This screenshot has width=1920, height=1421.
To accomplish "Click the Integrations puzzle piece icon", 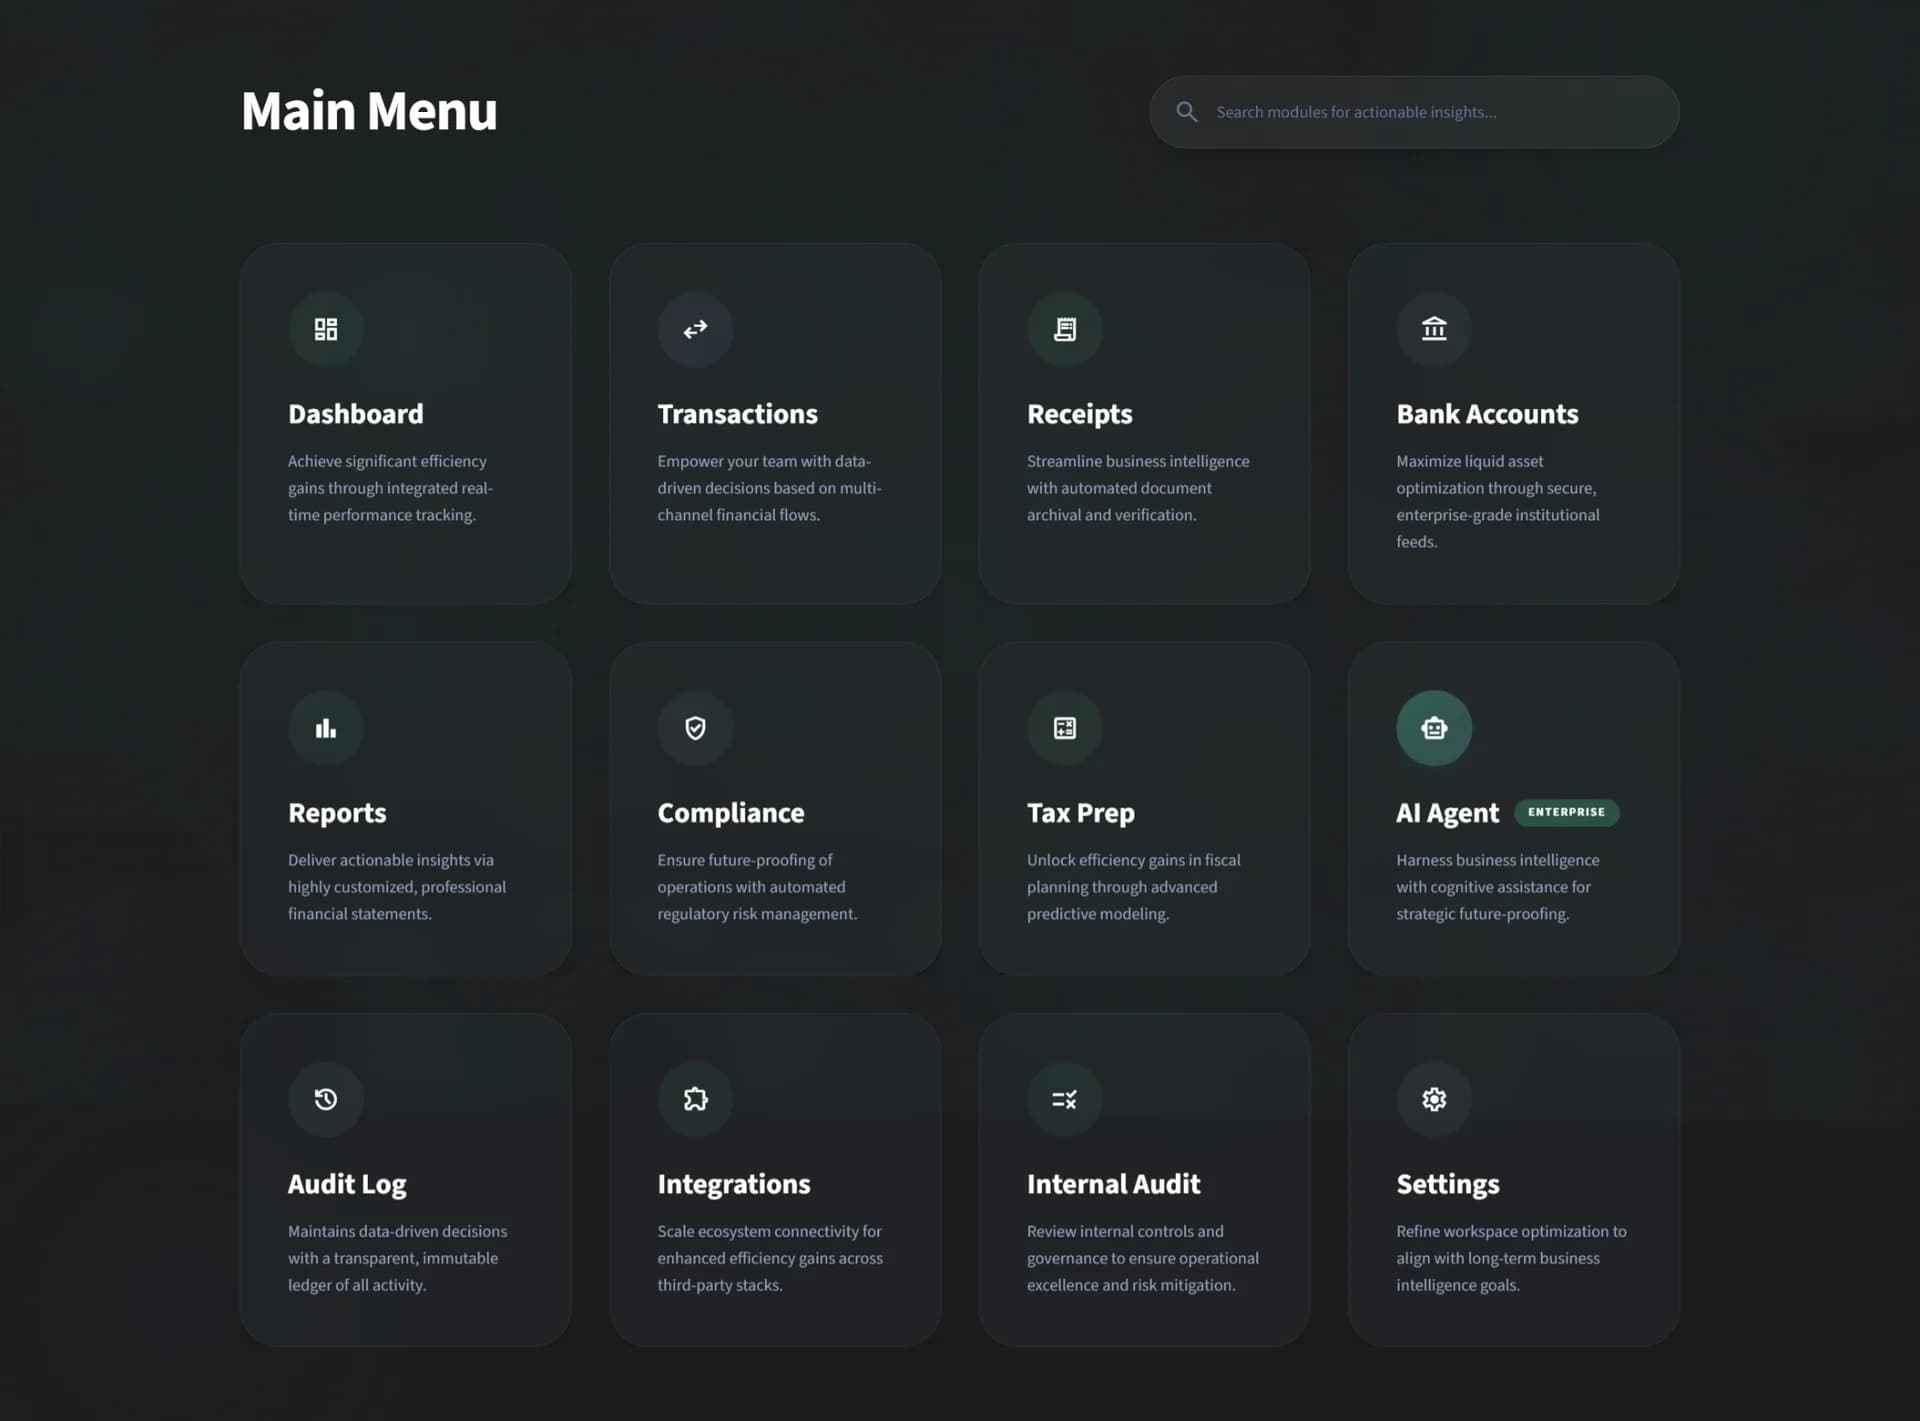I will (x=695, y=1099).
